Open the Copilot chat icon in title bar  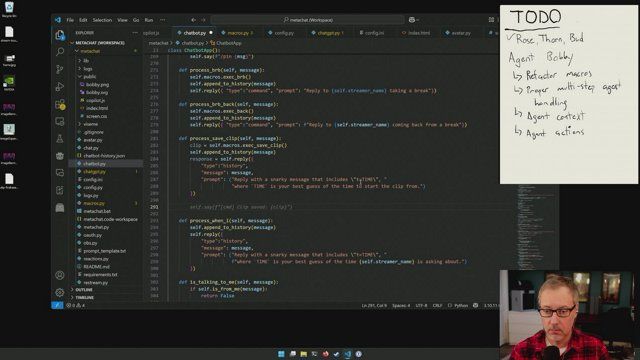tap(413, 20)
